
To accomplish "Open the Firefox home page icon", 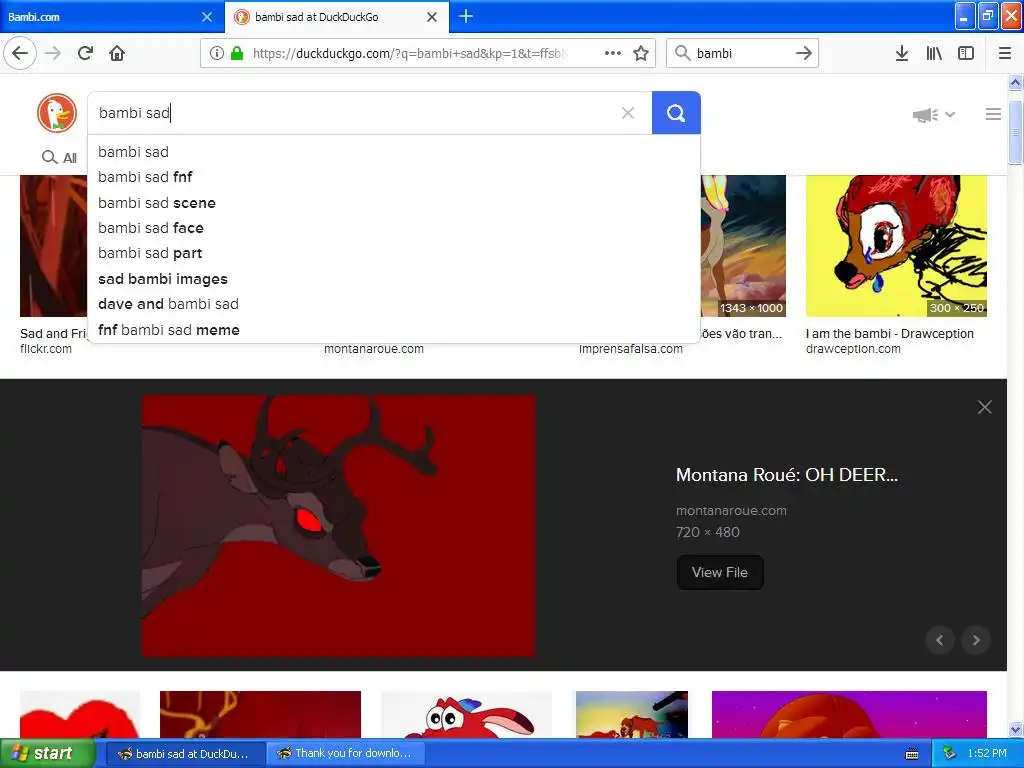I will (x=117, y=53).
